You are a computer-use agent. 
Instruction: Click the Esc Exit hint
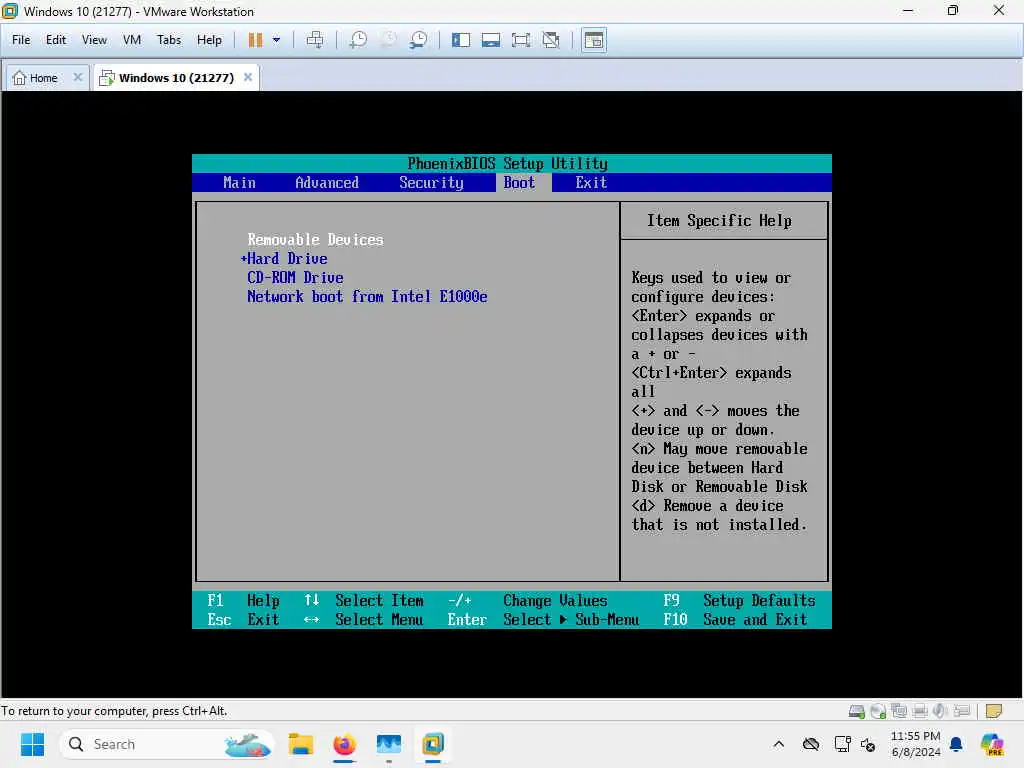pyautogui.click(x=243, y=619)
